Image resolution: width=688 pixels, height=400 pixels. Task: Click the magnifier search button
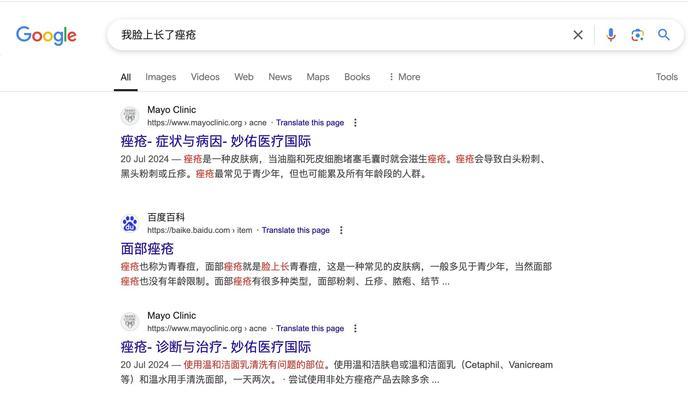[x=664, y=35]
